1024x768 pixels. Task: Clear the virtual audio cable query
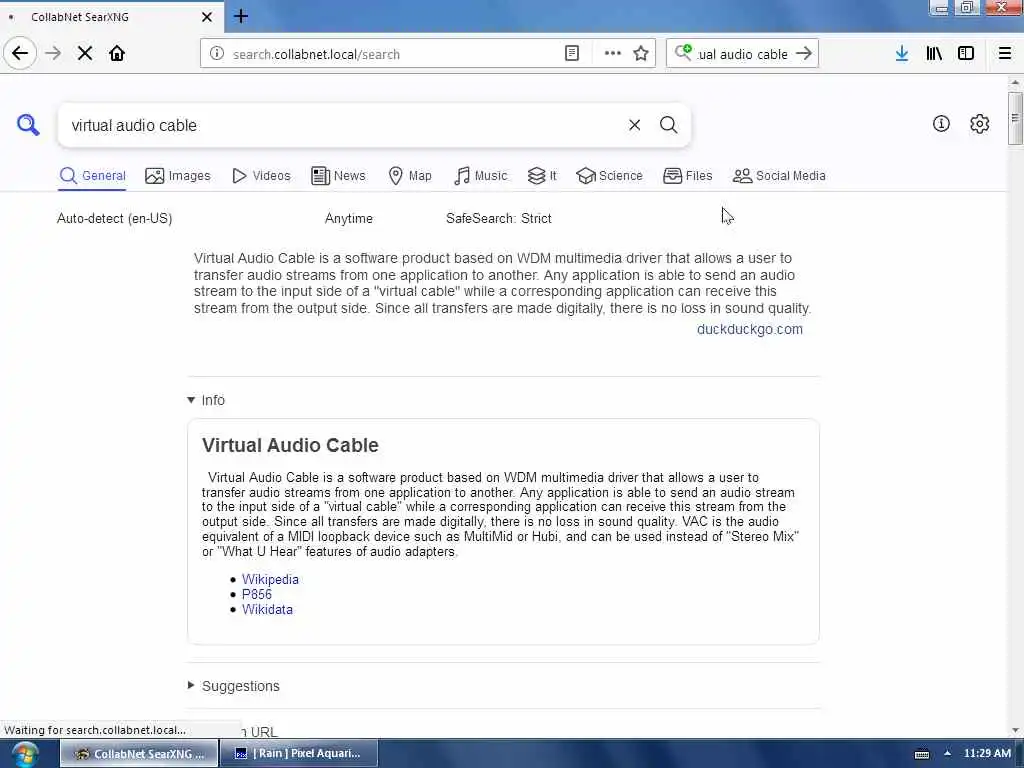634,125
